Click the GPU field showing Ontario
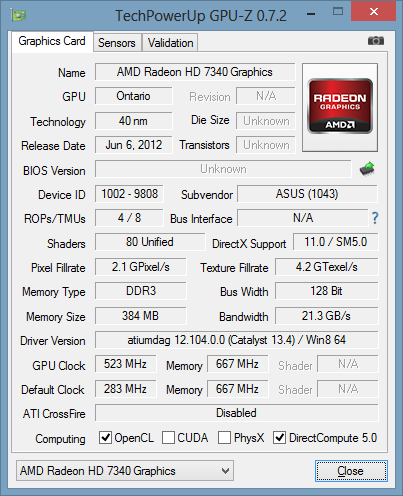 pos(134,96)
